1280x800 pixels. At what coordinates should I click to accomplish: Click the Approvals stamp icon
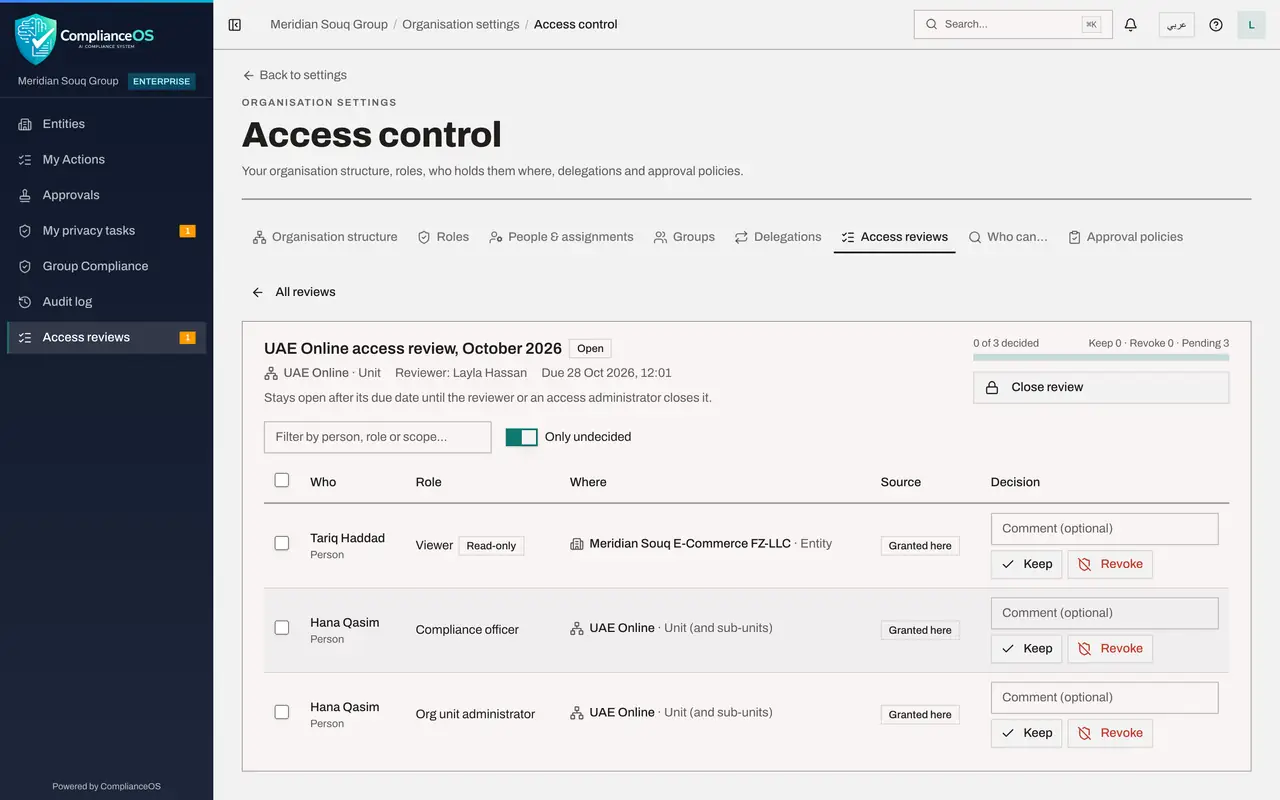click(x=25, y=195)
